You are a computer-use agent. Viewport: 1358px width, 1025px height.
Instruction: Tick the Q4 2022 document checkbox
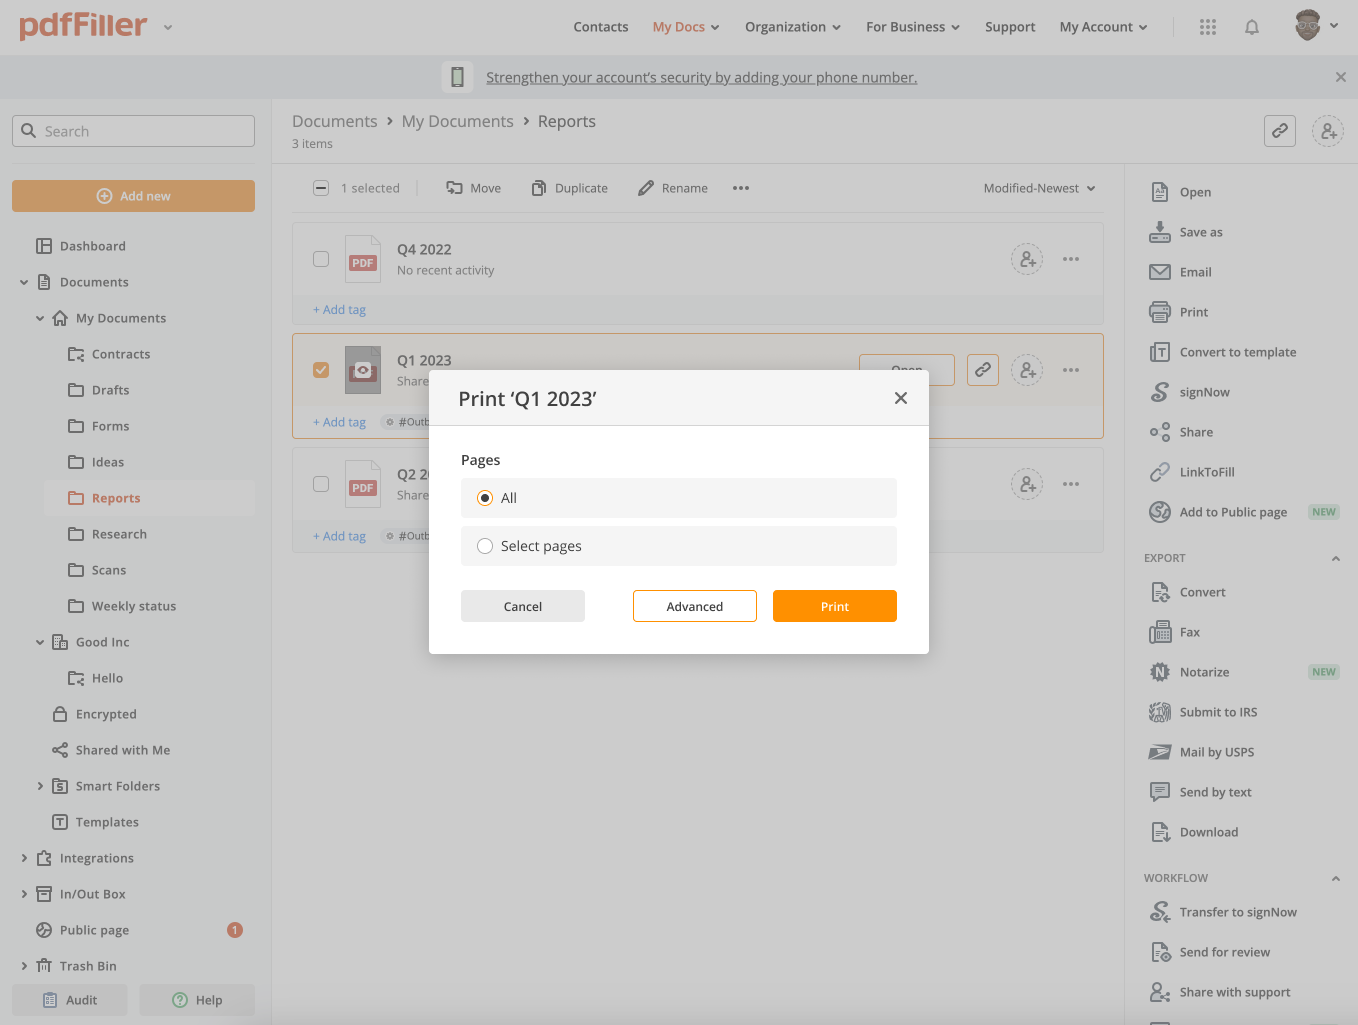pos(321,259)
